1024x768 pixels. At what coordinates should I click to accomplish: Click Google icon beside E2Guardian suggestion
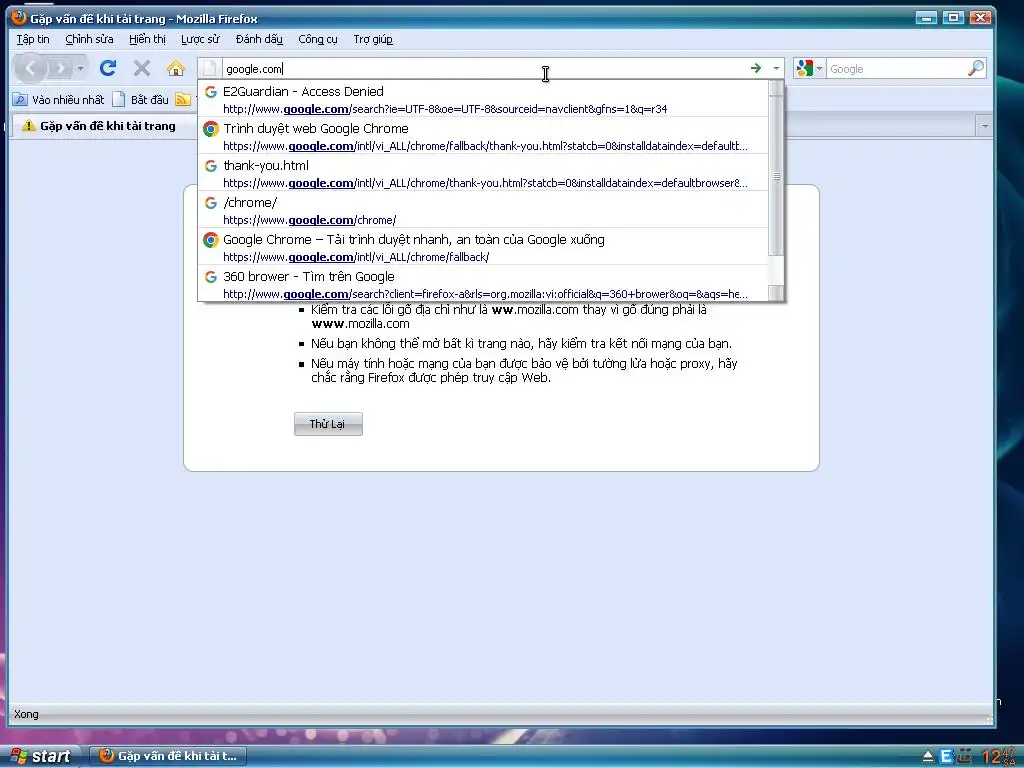coord(210,92)
